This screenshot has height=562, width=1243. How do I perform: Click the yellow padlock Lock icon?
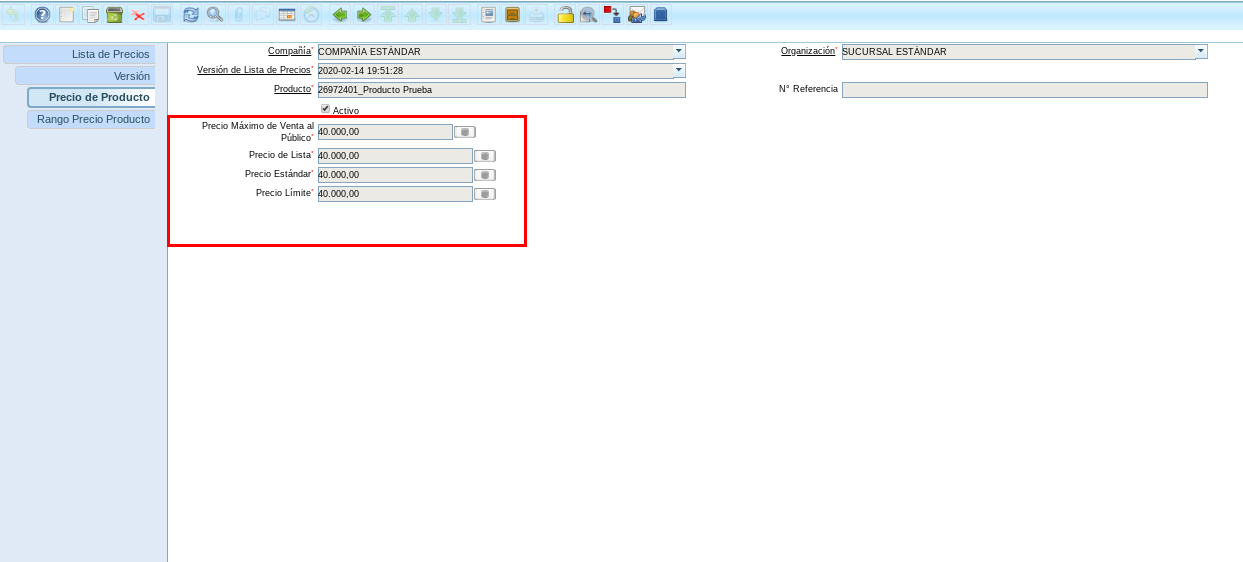[565, 15]
